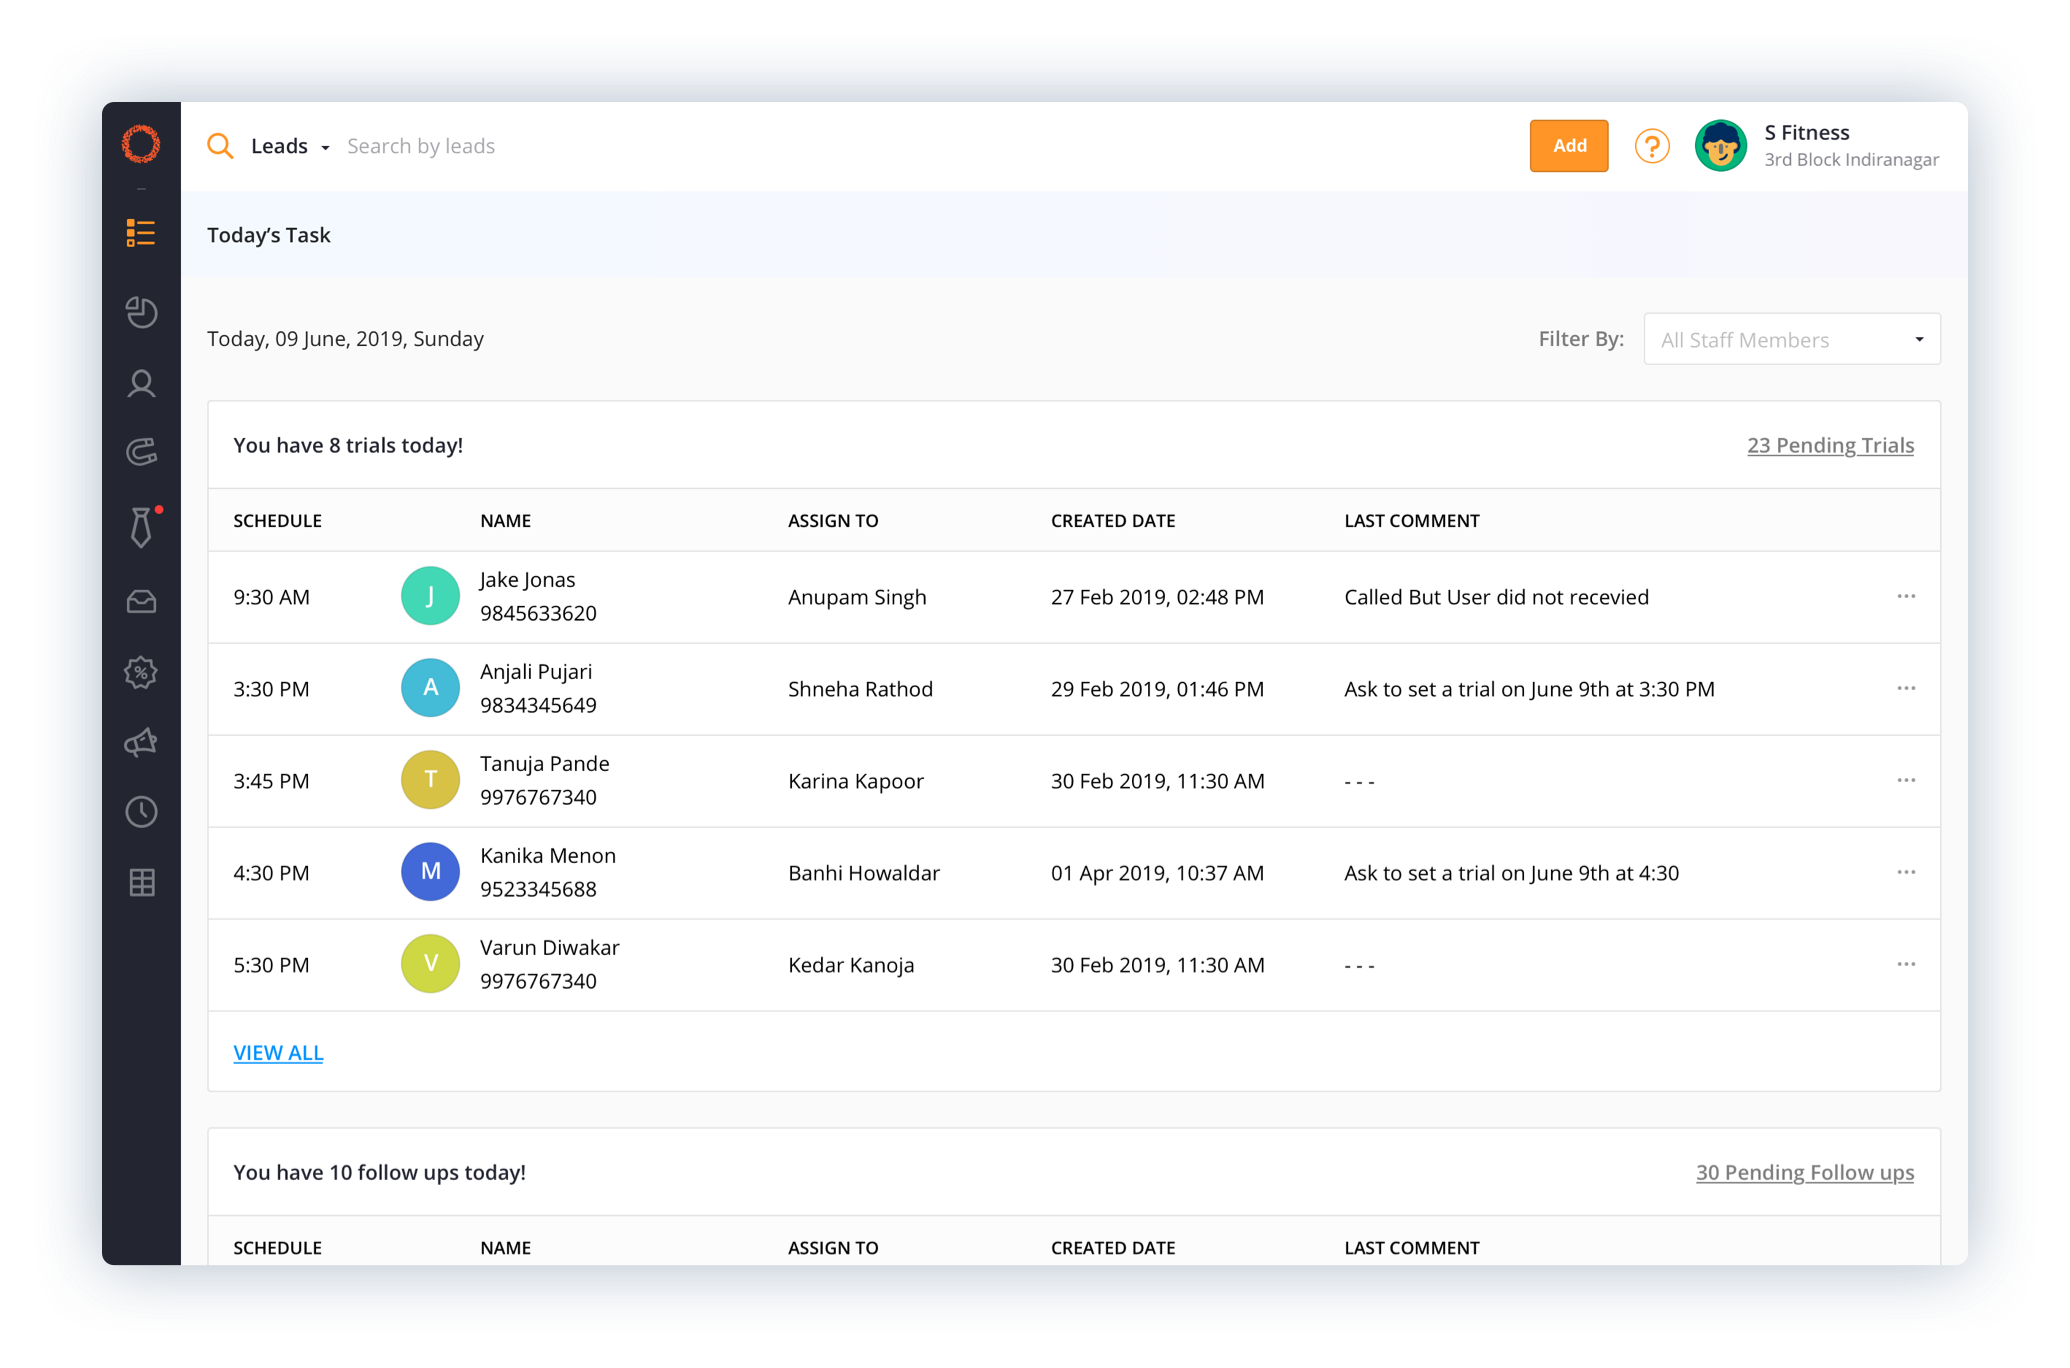Click the Search by leads input field

421,146
